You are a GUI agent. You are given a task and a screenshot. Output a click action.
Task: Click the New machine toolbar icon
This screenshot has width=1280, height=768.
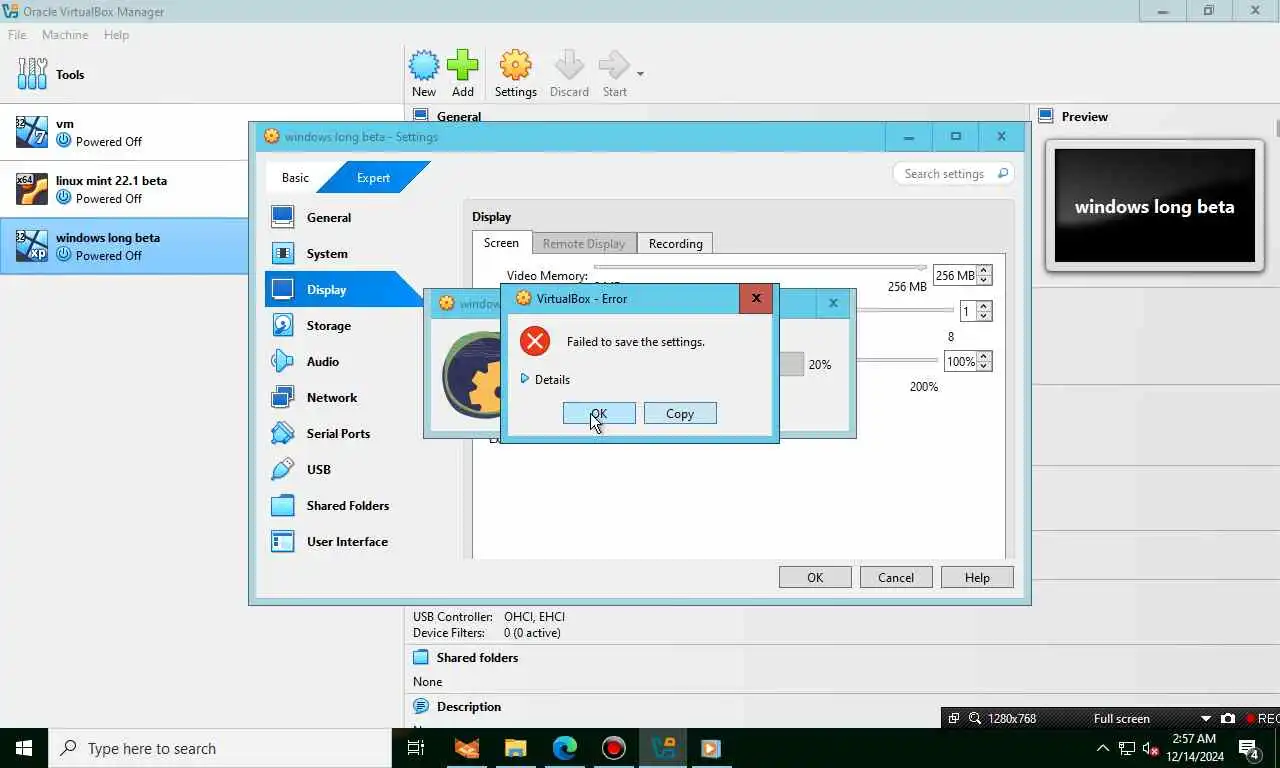(424, 74)
